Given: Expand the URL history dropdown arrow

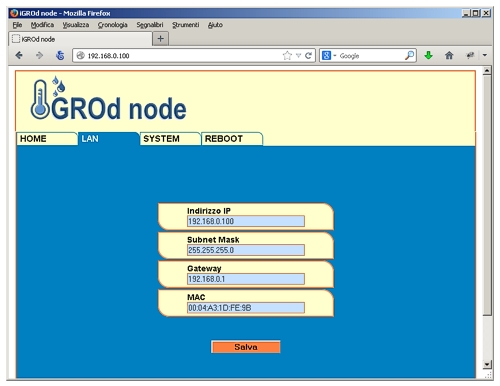Looking at the screenshot, I should (298, 56).
